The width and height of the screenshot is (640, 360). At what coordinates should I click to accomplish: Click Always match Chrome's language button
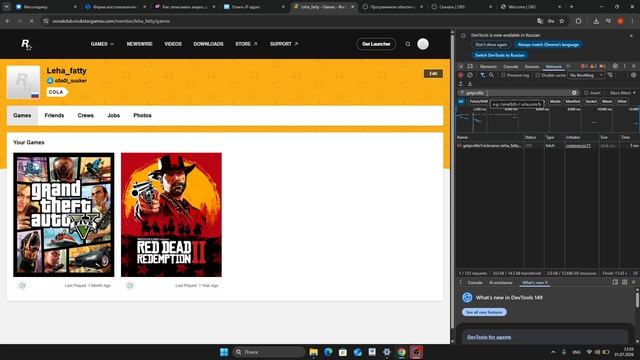[x=548, y=44]
